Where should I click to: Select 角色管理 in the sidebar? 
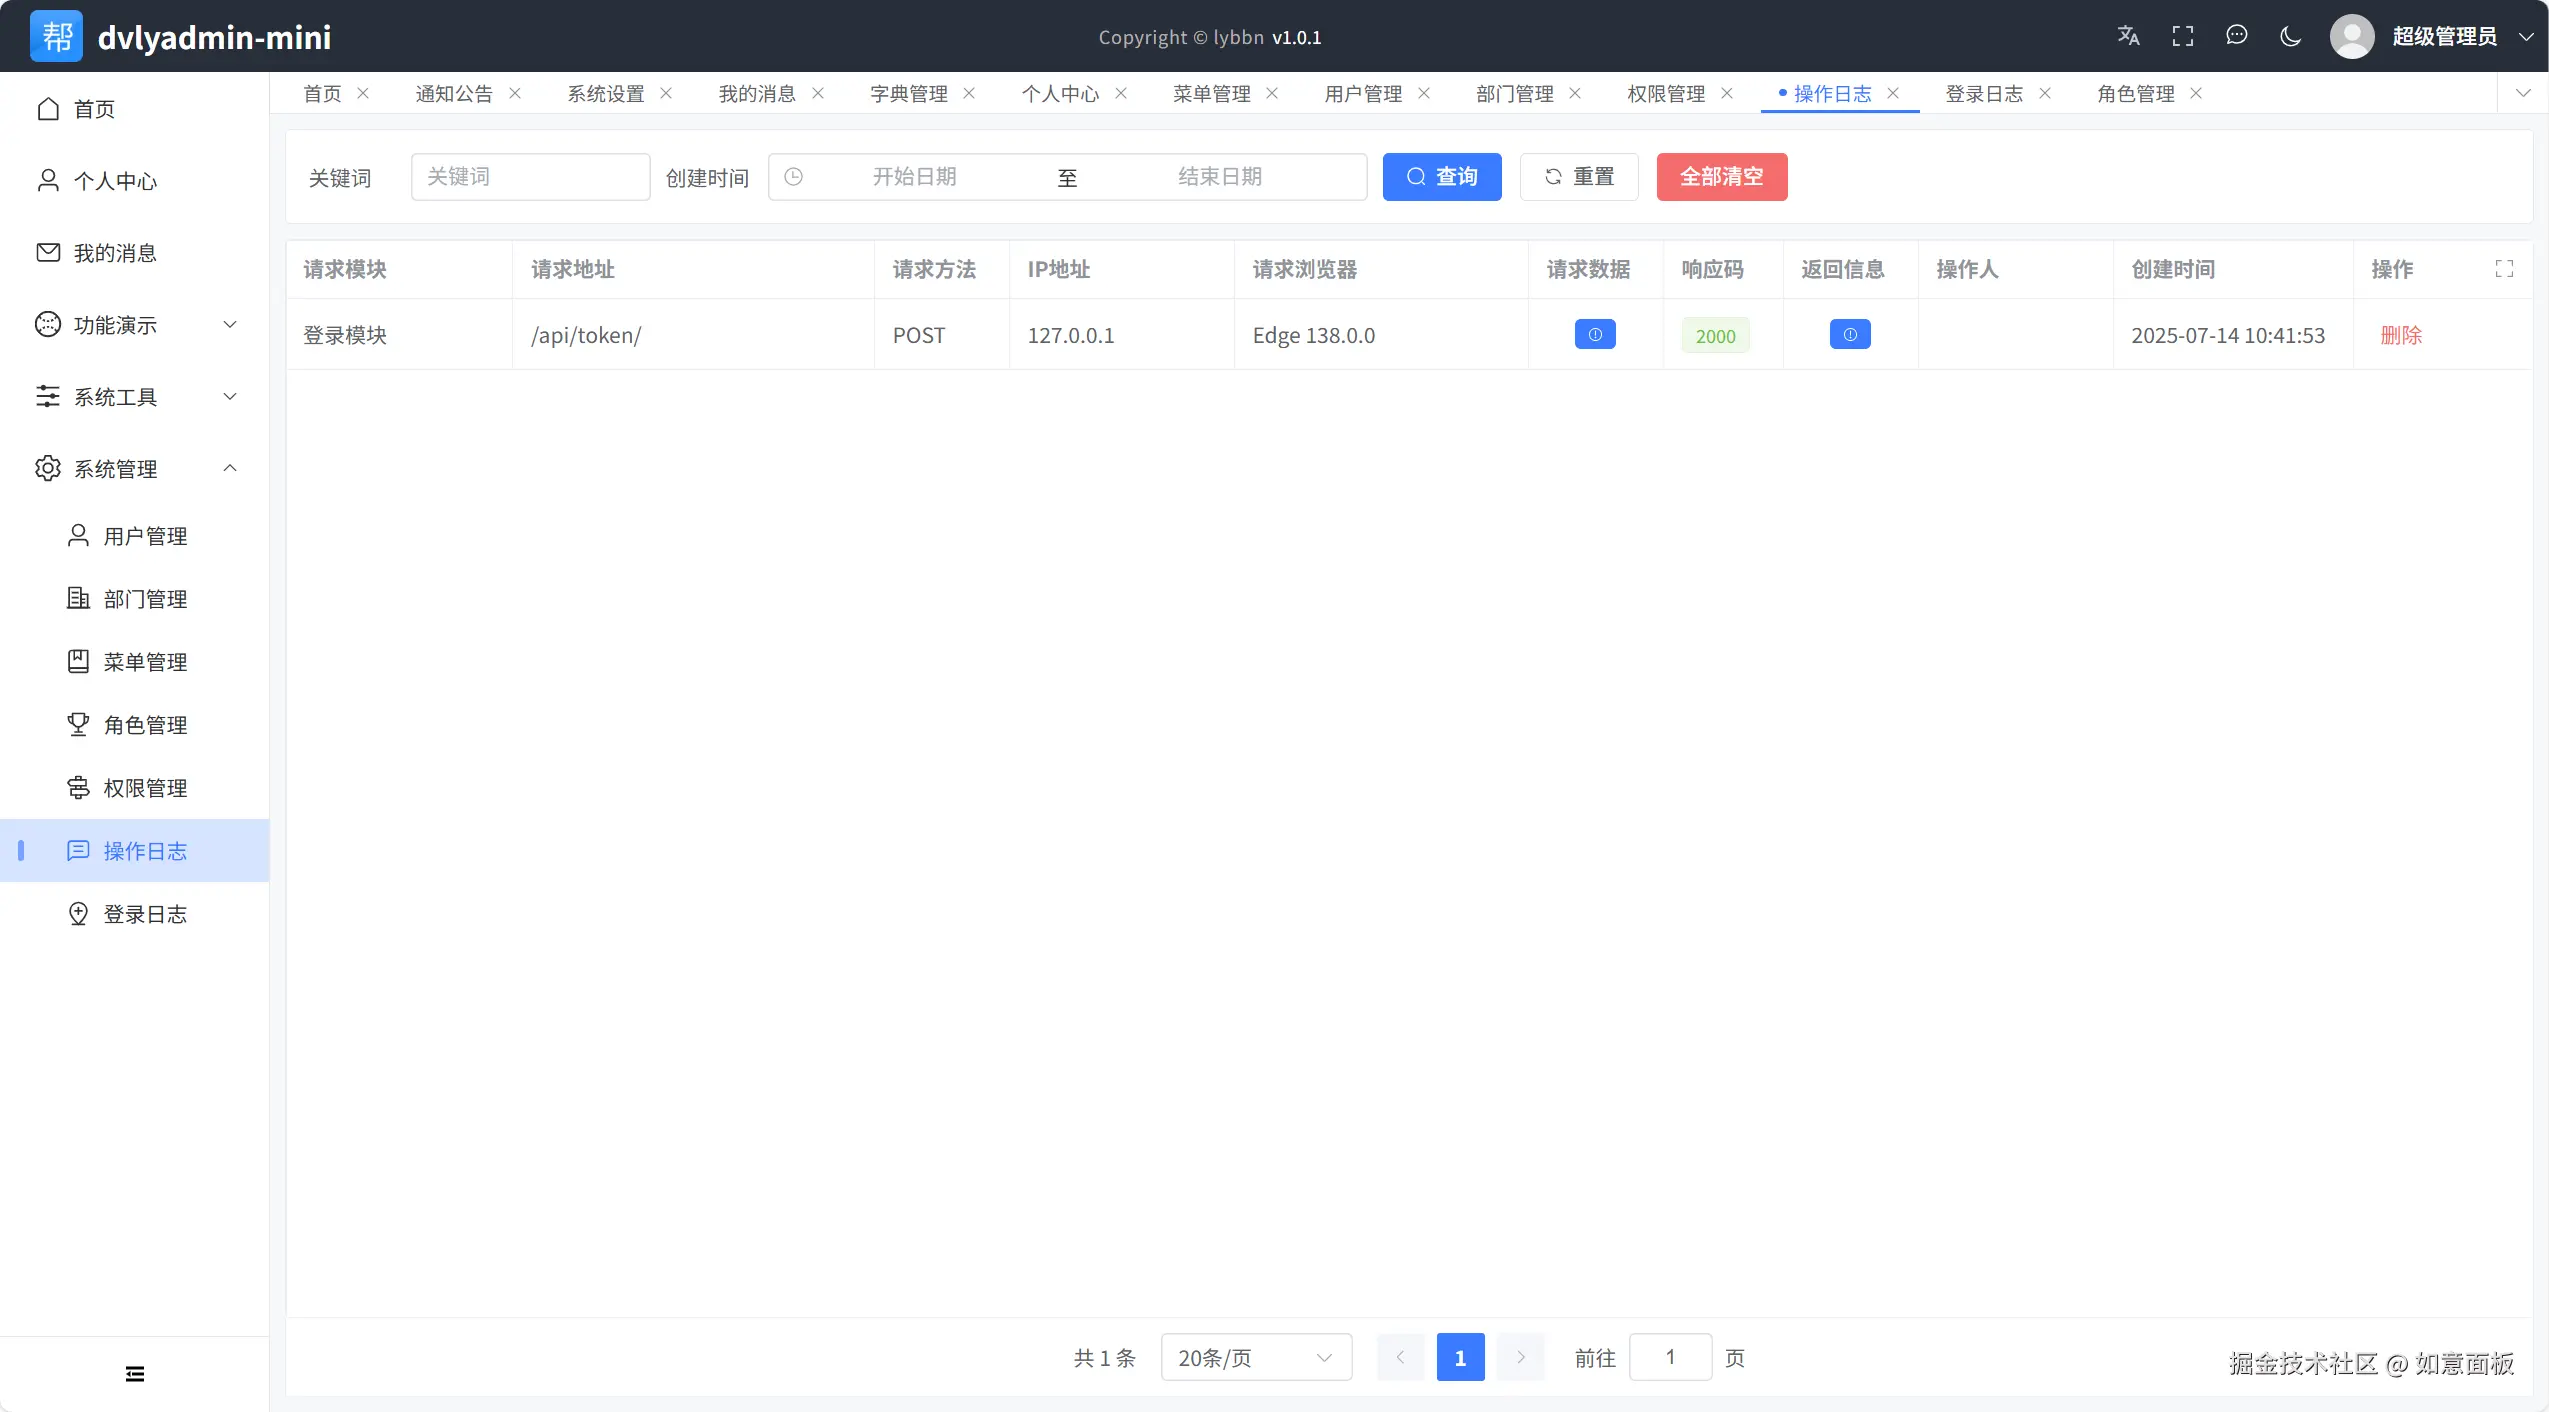(x=145, y=725)
